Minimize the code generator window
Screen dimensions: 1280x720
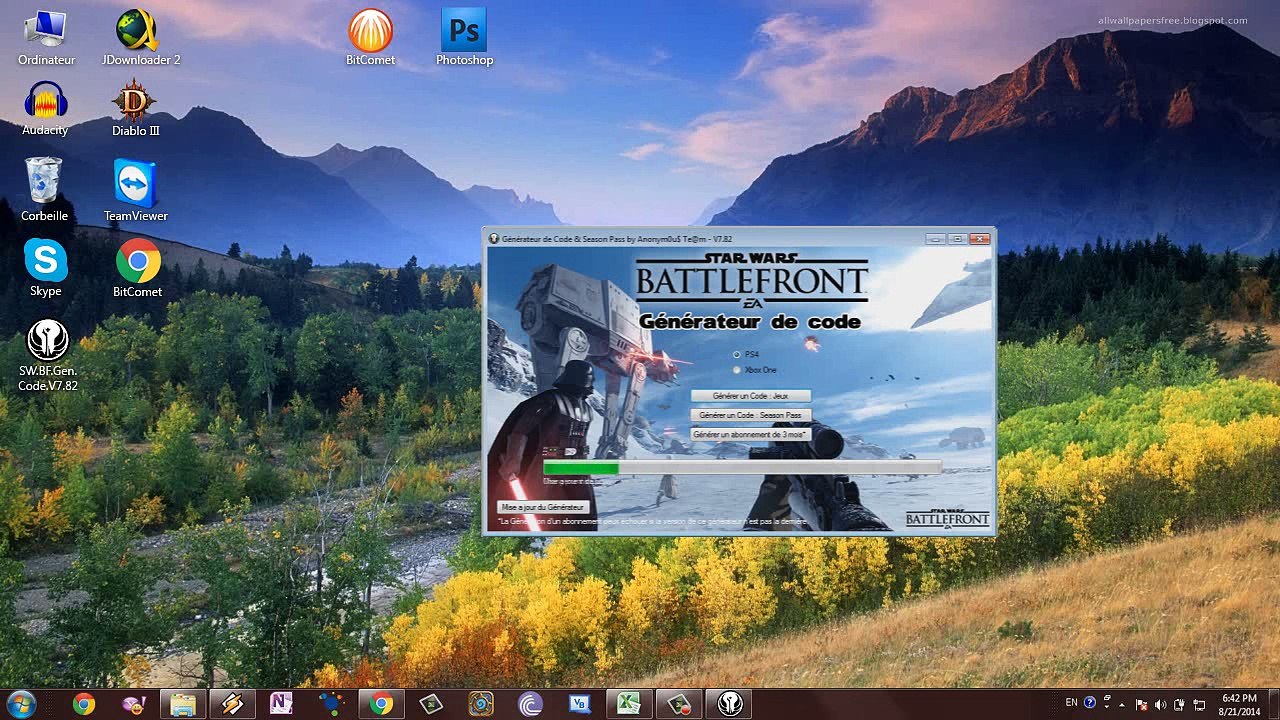[935, 239]
